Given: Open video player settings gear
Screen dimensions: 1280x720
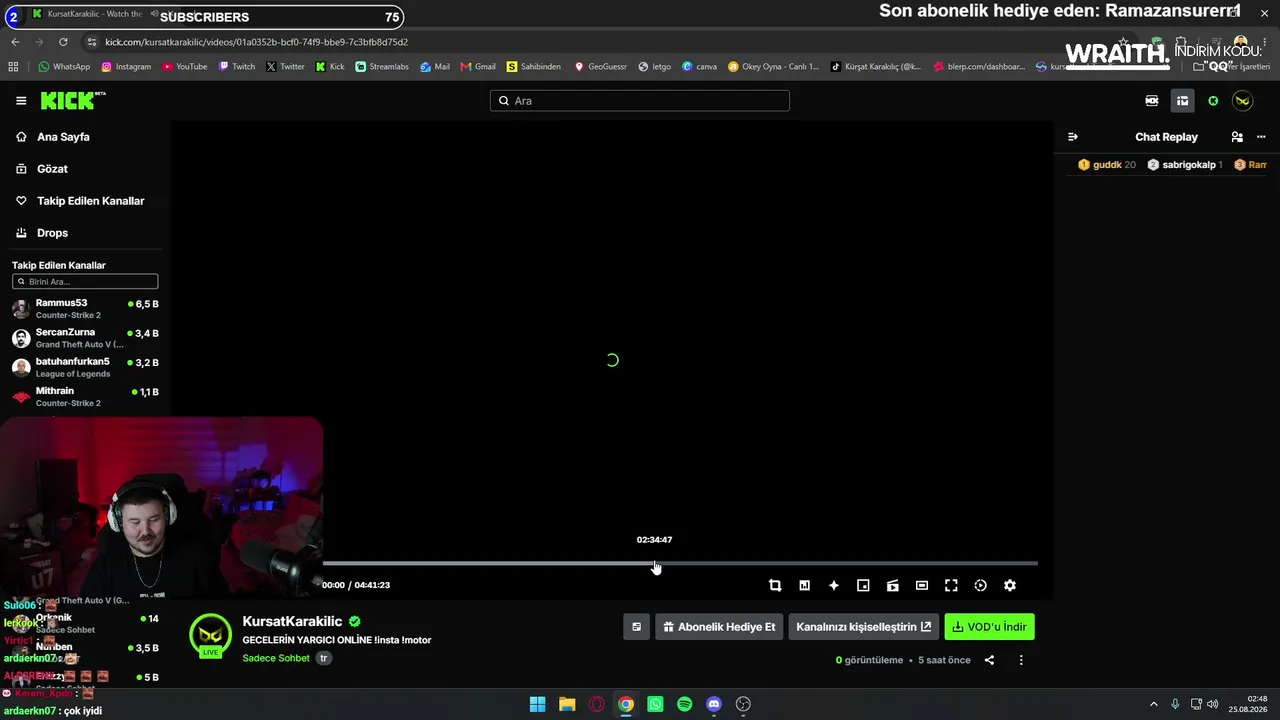Looking at the screenshot, I should pos(1010,585).
